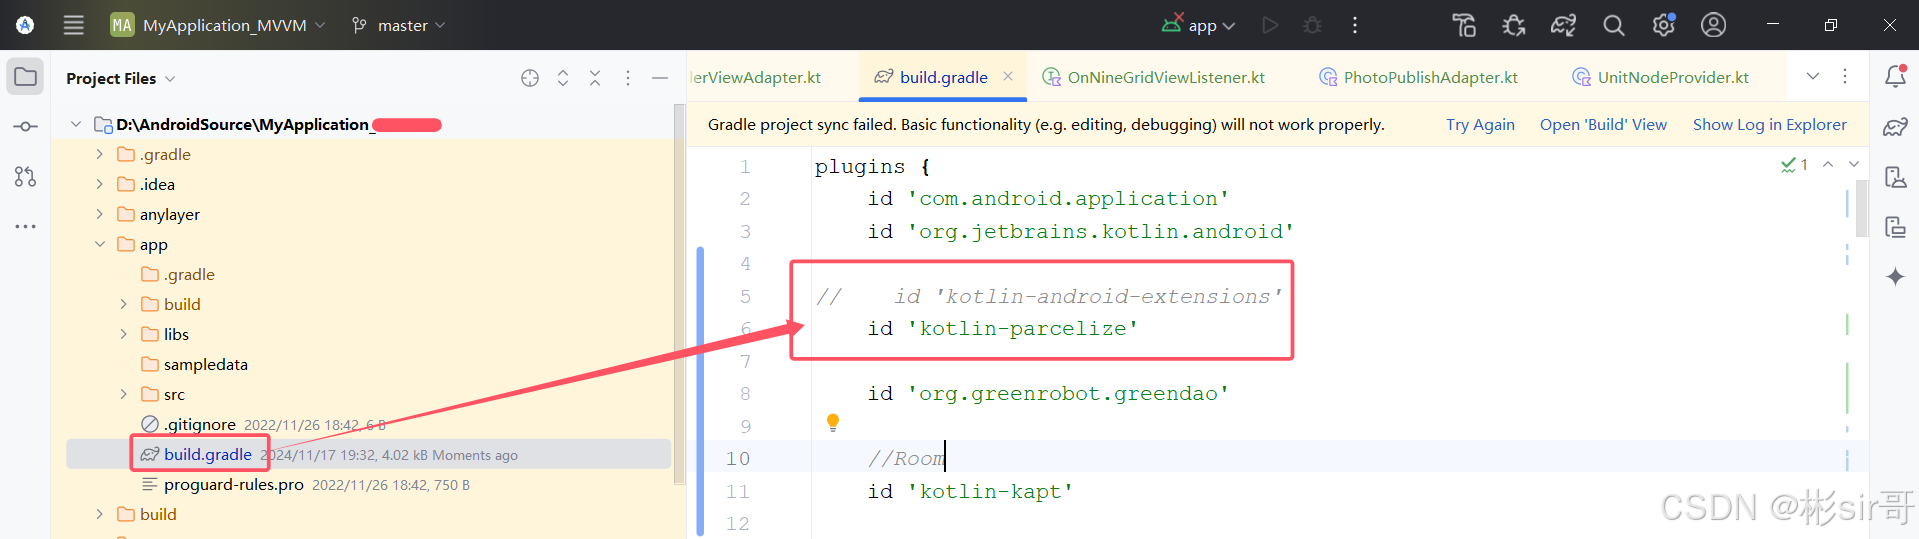1919x539 pixels.
Task: Open Running Devices sidebar icon
Action: click(x=1895, y=227)
